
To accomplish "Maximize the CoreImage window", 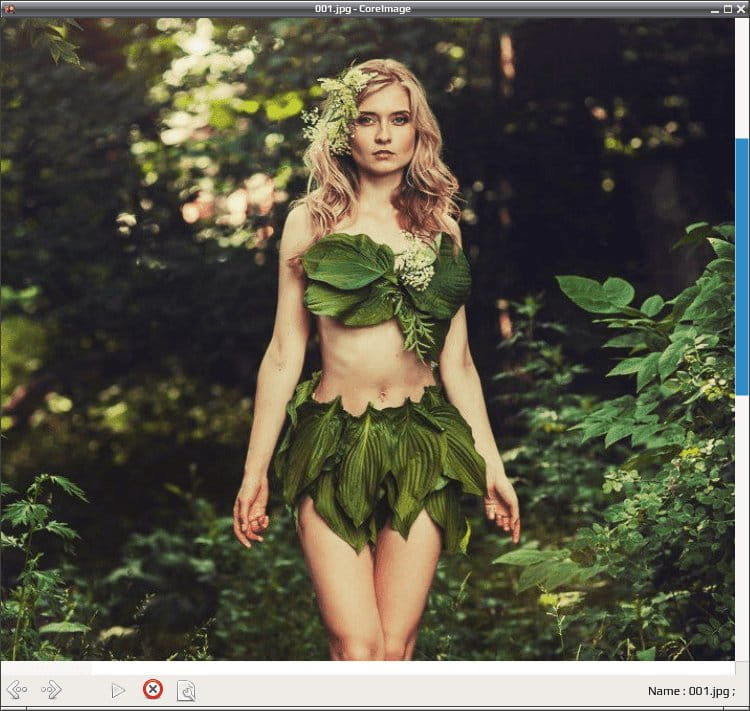I will (728, 9).
